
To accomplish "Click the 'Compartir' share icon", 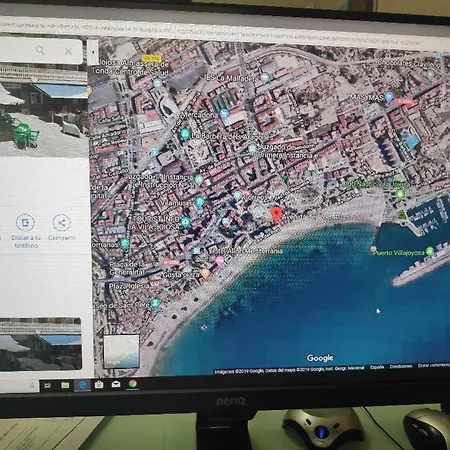I will (x=62, y=223).
